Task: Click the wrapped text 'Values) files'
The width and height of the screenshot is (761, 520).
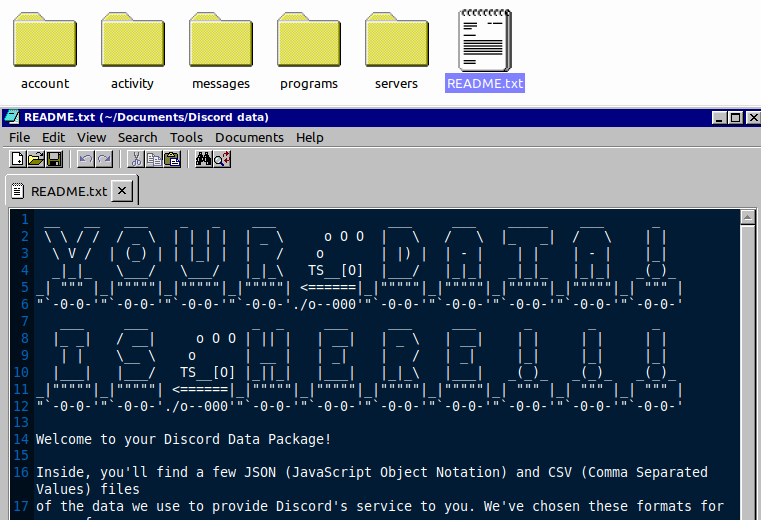Action: (x=87, y=489)
